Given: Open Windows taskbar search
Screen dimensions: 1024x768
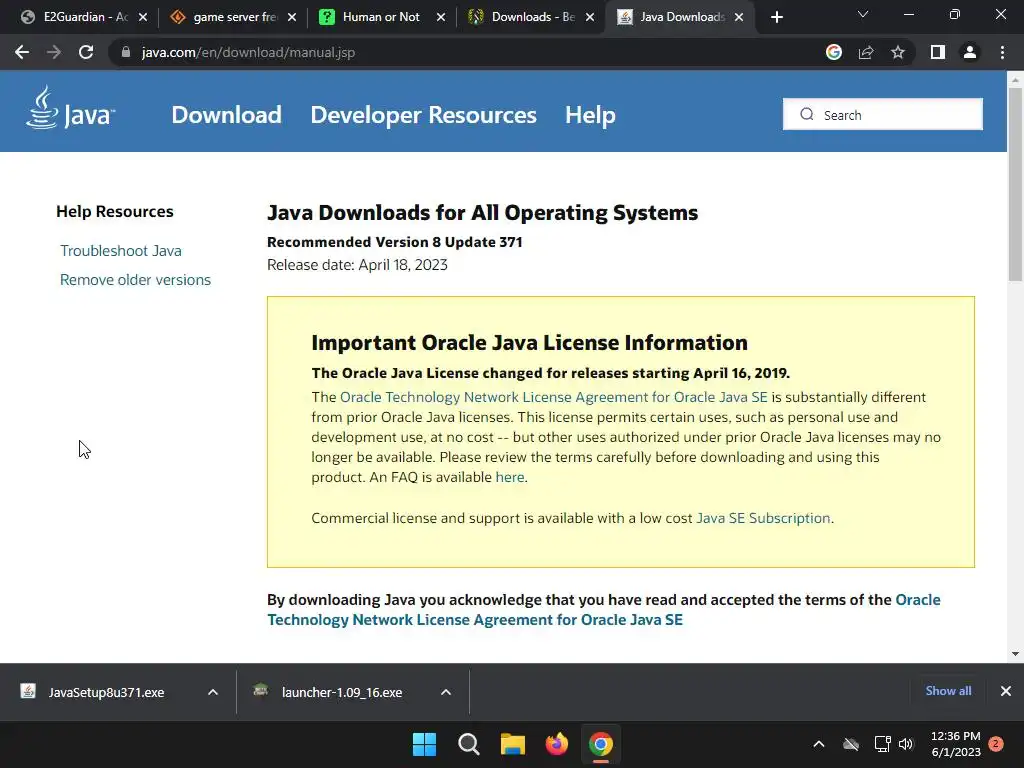Looking at the screenshot, I should (x=469, y=744).
